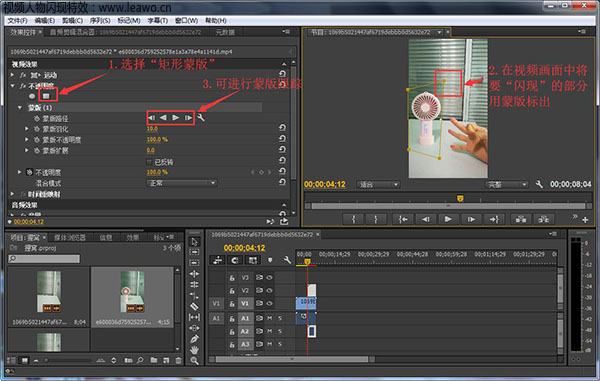The height and width of the screenshot is (381, 600).
Task: Step forward one frame in program monitor
Action: pyautogui.click(x=471, y=219)
